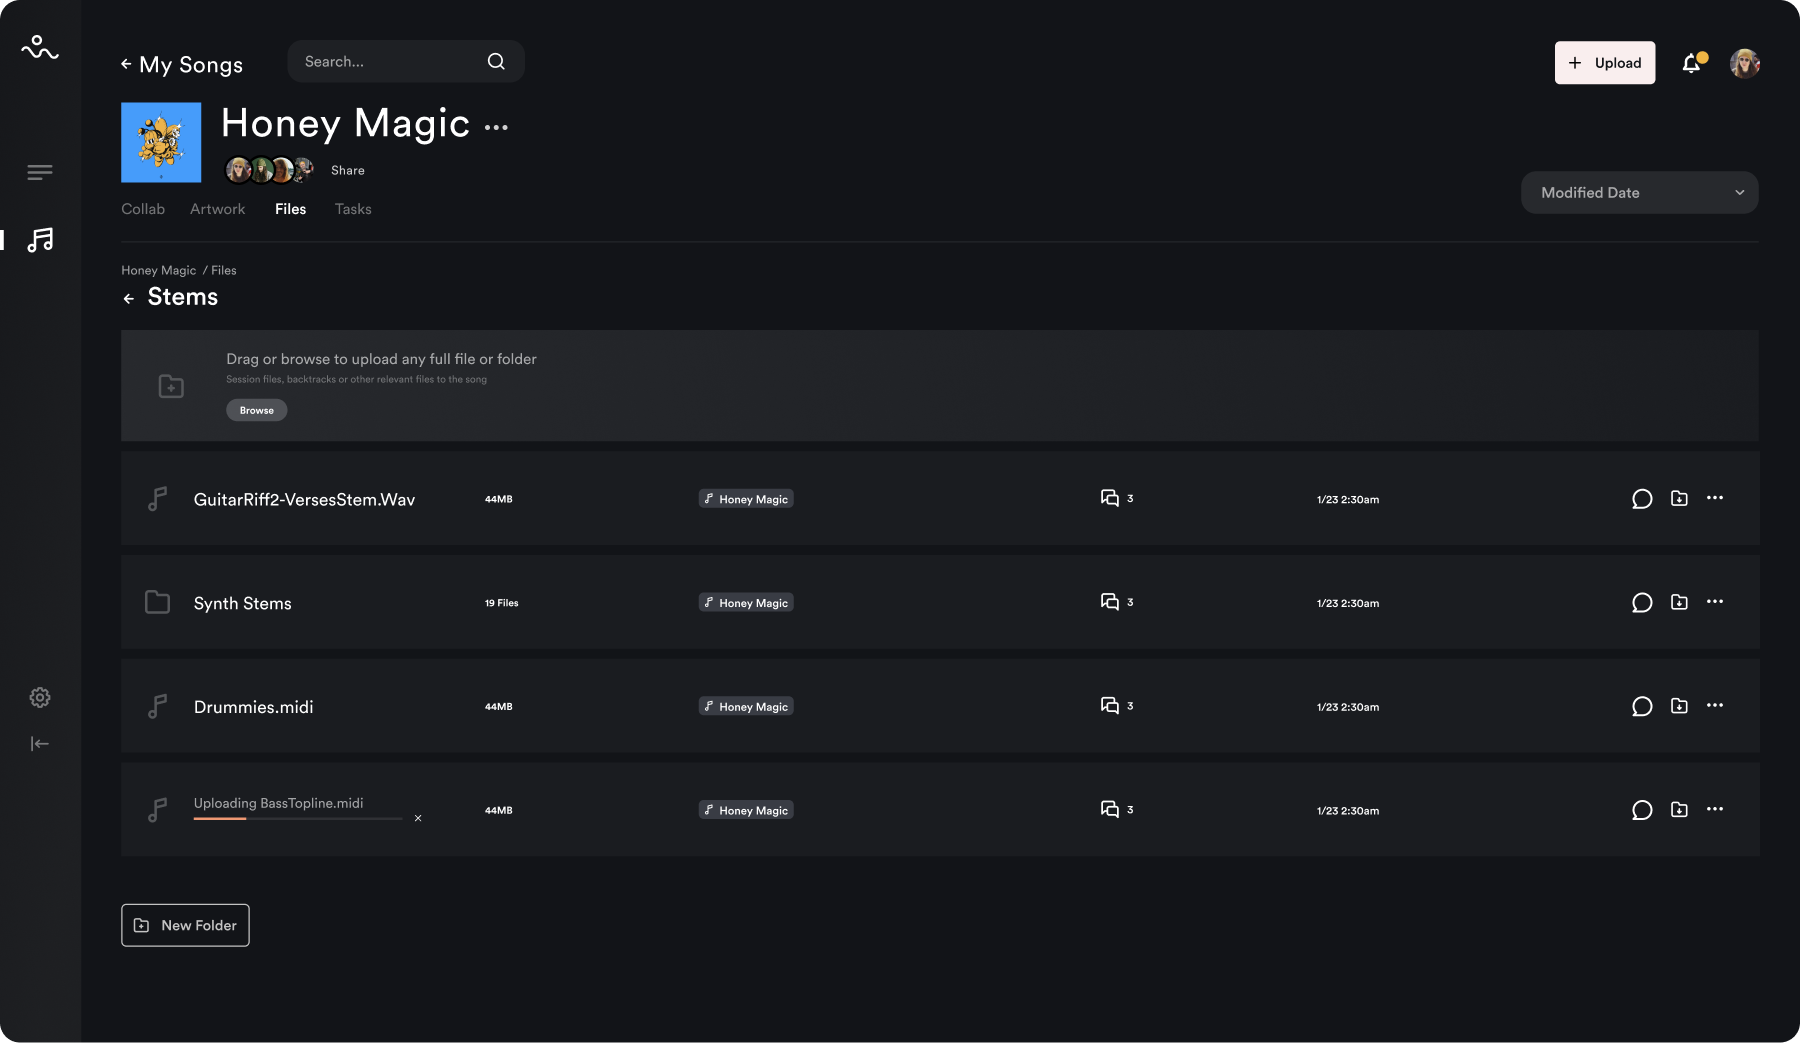Open Settings via the gear icon

pos(40,697)
